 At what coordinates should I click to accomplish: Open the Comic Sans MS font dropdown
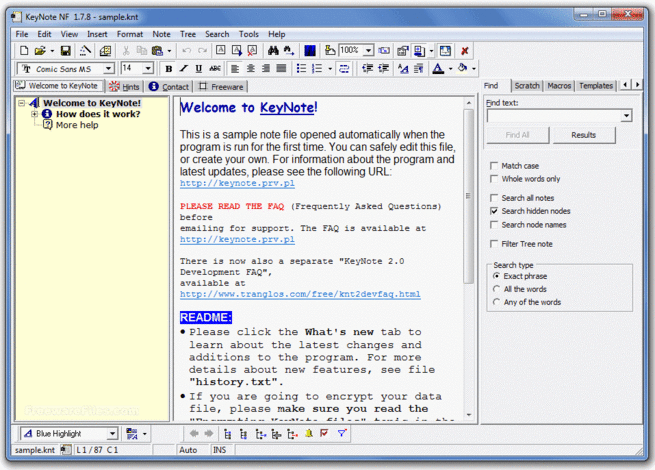(x=109, y=69)
